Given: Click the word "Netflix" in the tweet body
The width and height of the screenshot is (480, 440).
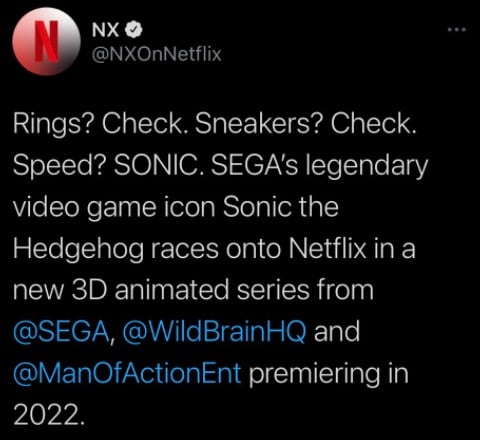Looking at the screenshot, I should (328, 248).
